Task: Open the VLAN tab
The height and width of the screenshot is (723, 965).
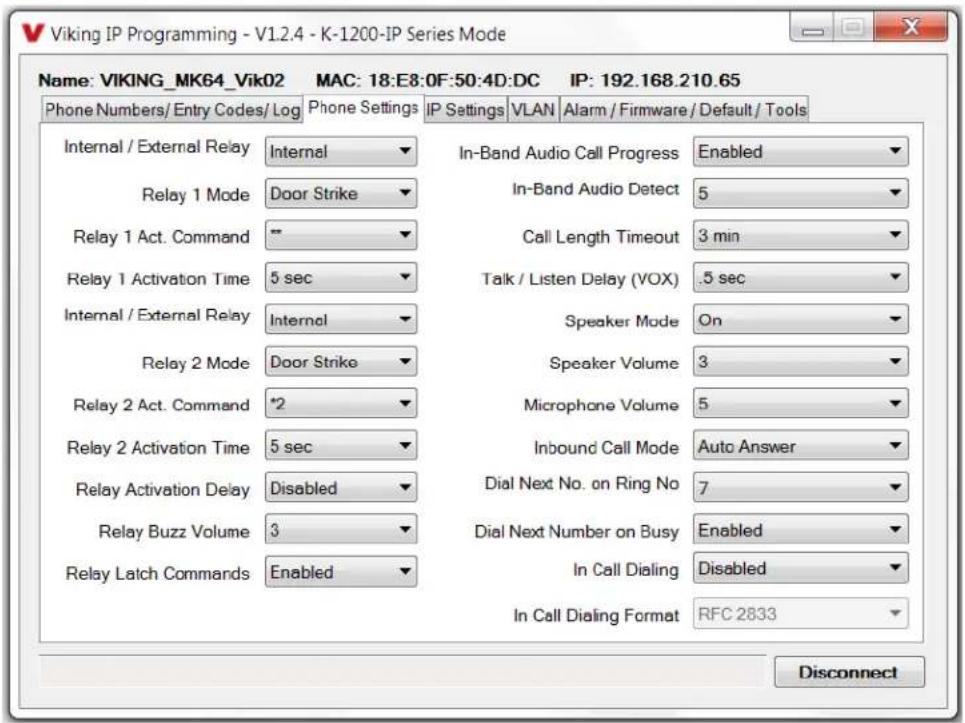Action: (533, 110)
